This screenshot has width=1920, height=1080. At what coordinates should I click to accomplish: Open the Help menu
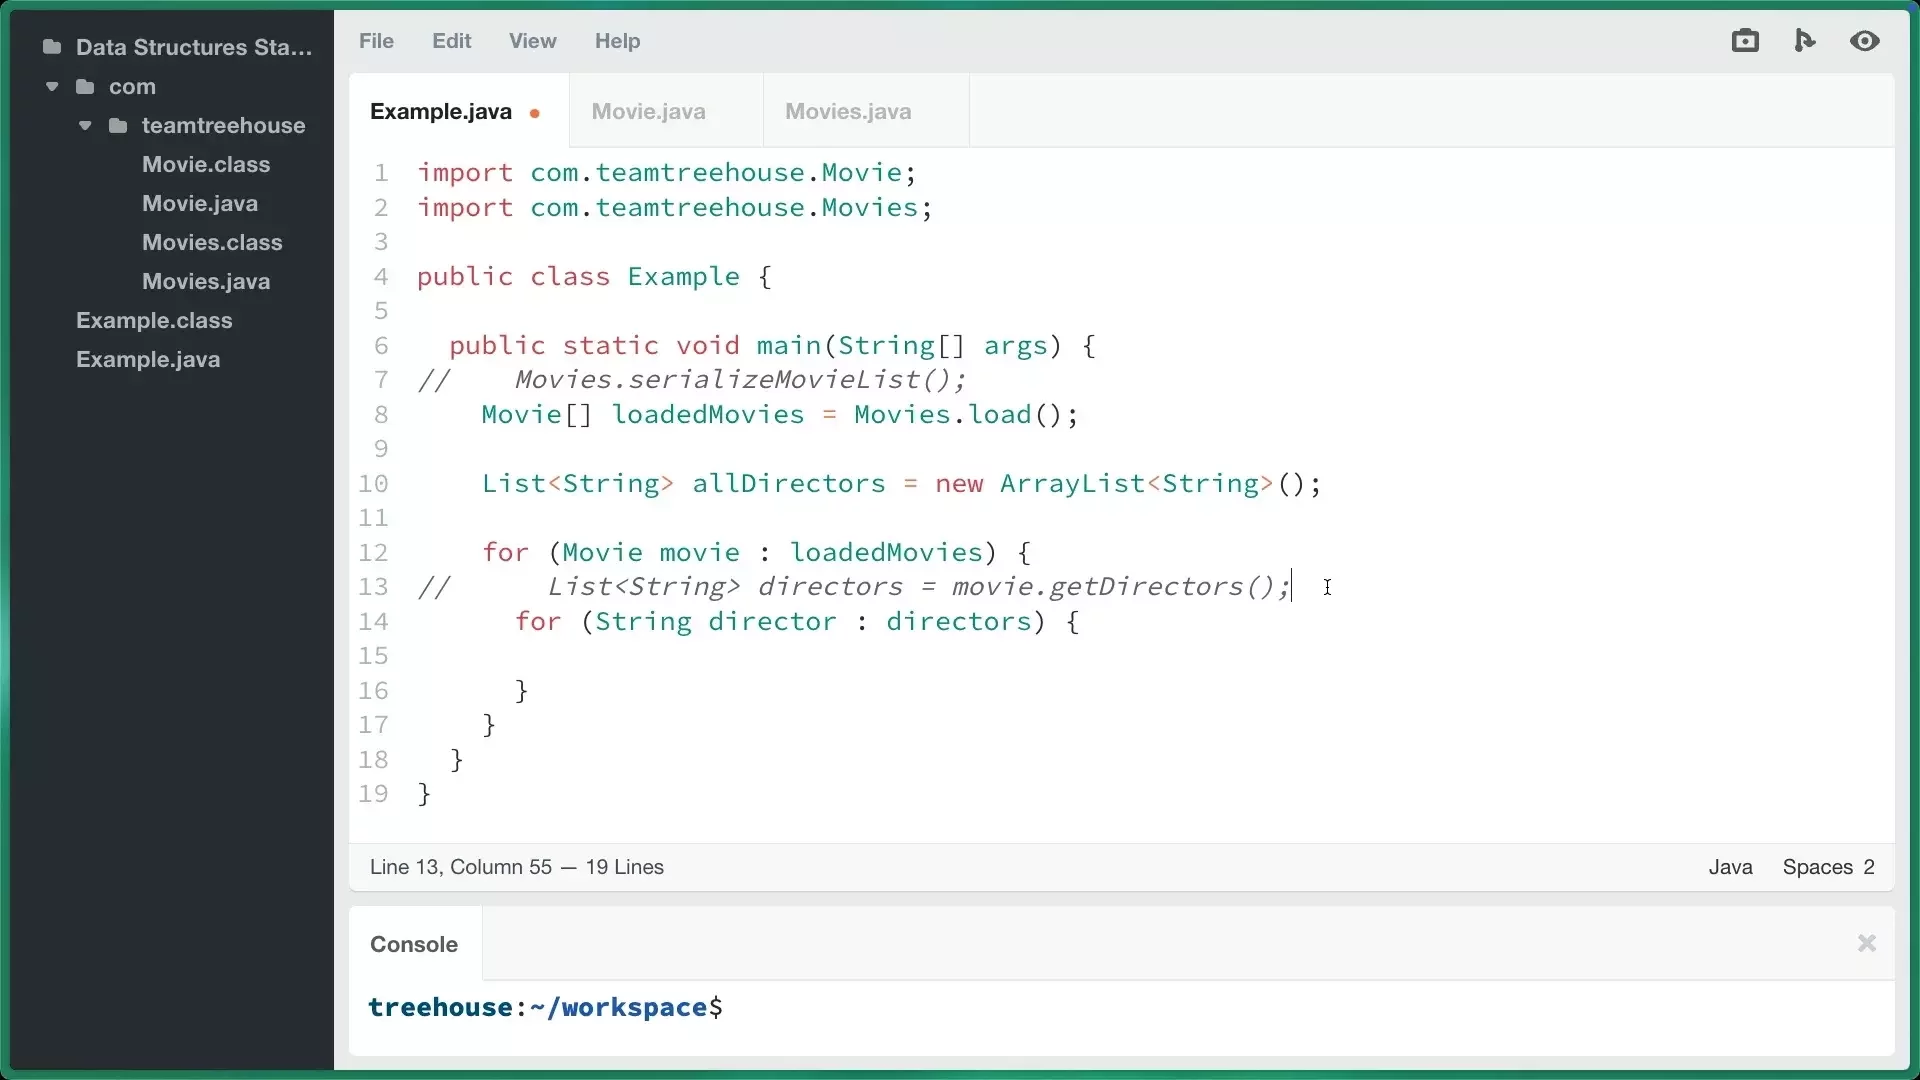click(x=617, y=41)
